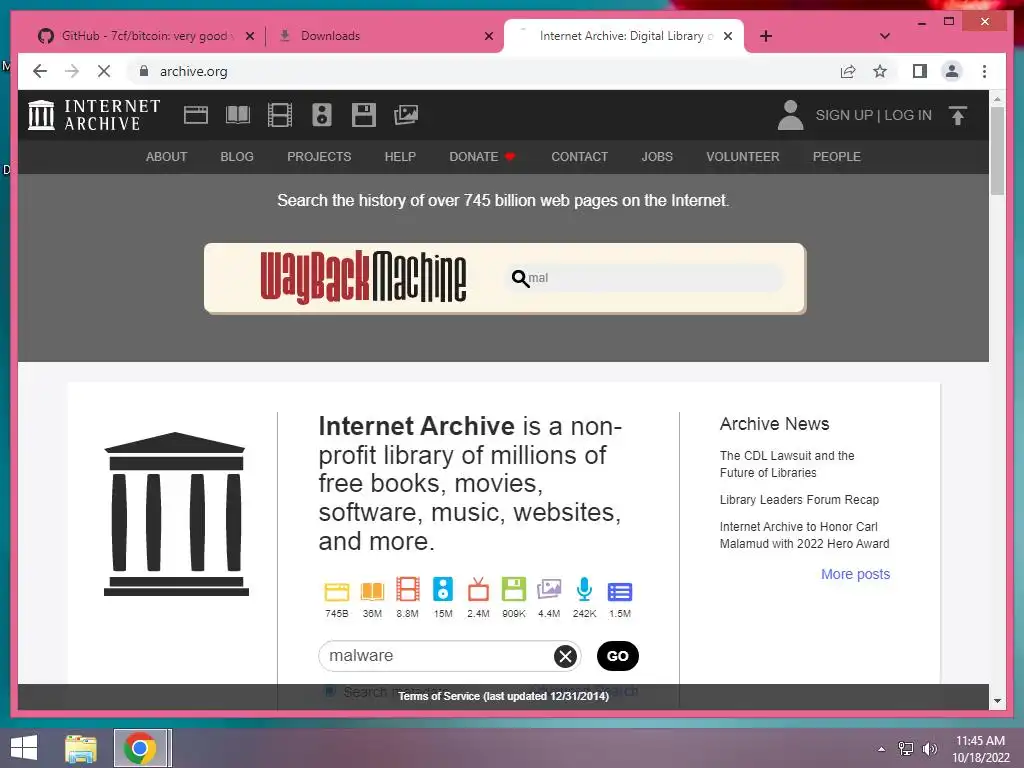Open the TV icon labeled 2.4M
This screenshot has height=768, width=1024.
[478, 590]
